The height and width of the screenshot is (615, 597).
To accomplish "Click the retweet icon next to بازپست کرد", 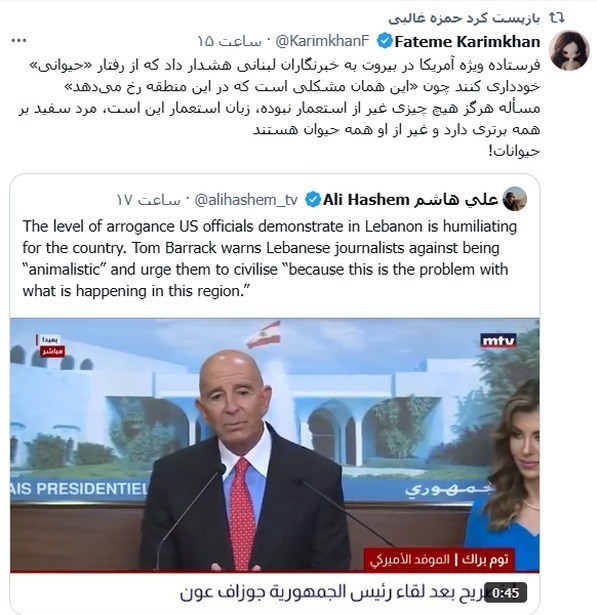I will click(x=556, y=18).
